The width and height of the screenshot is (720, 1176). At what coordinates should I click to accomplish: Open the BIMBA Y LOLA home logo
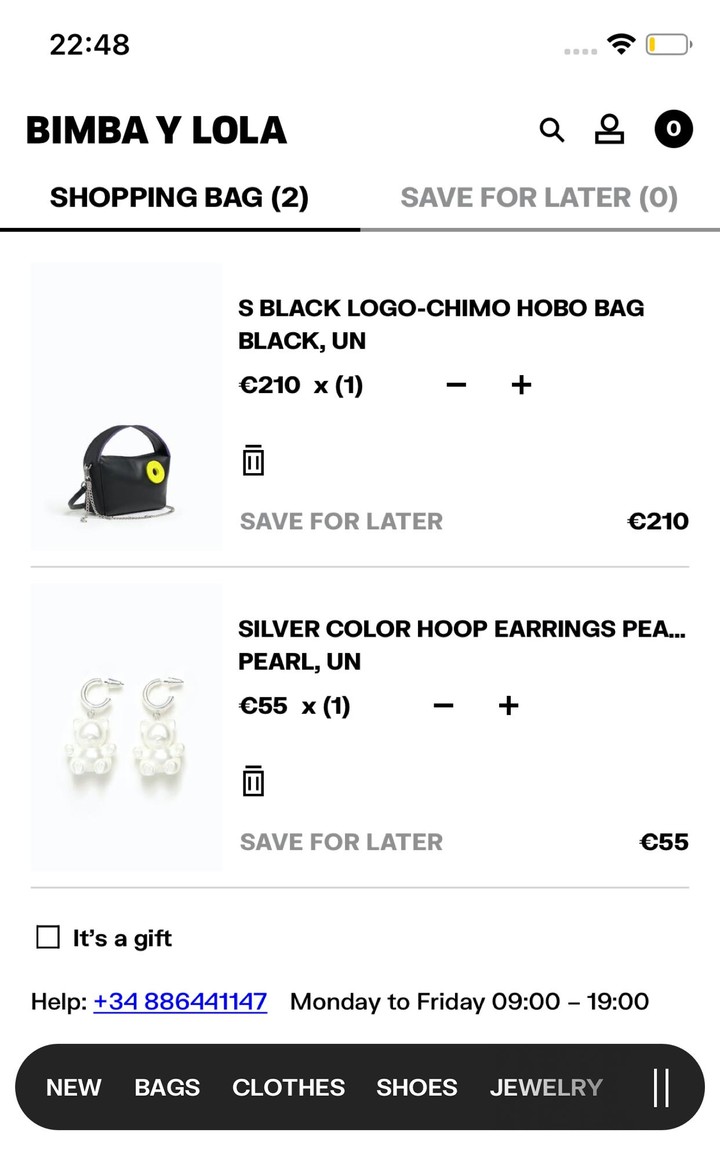click(x=155, y=129)
